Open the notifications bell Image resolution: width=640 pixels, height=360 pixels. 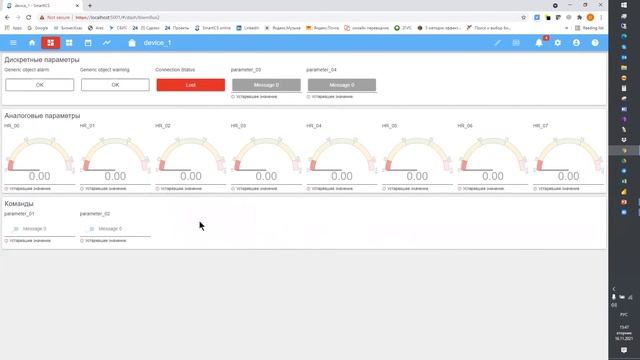pos(539,43)
